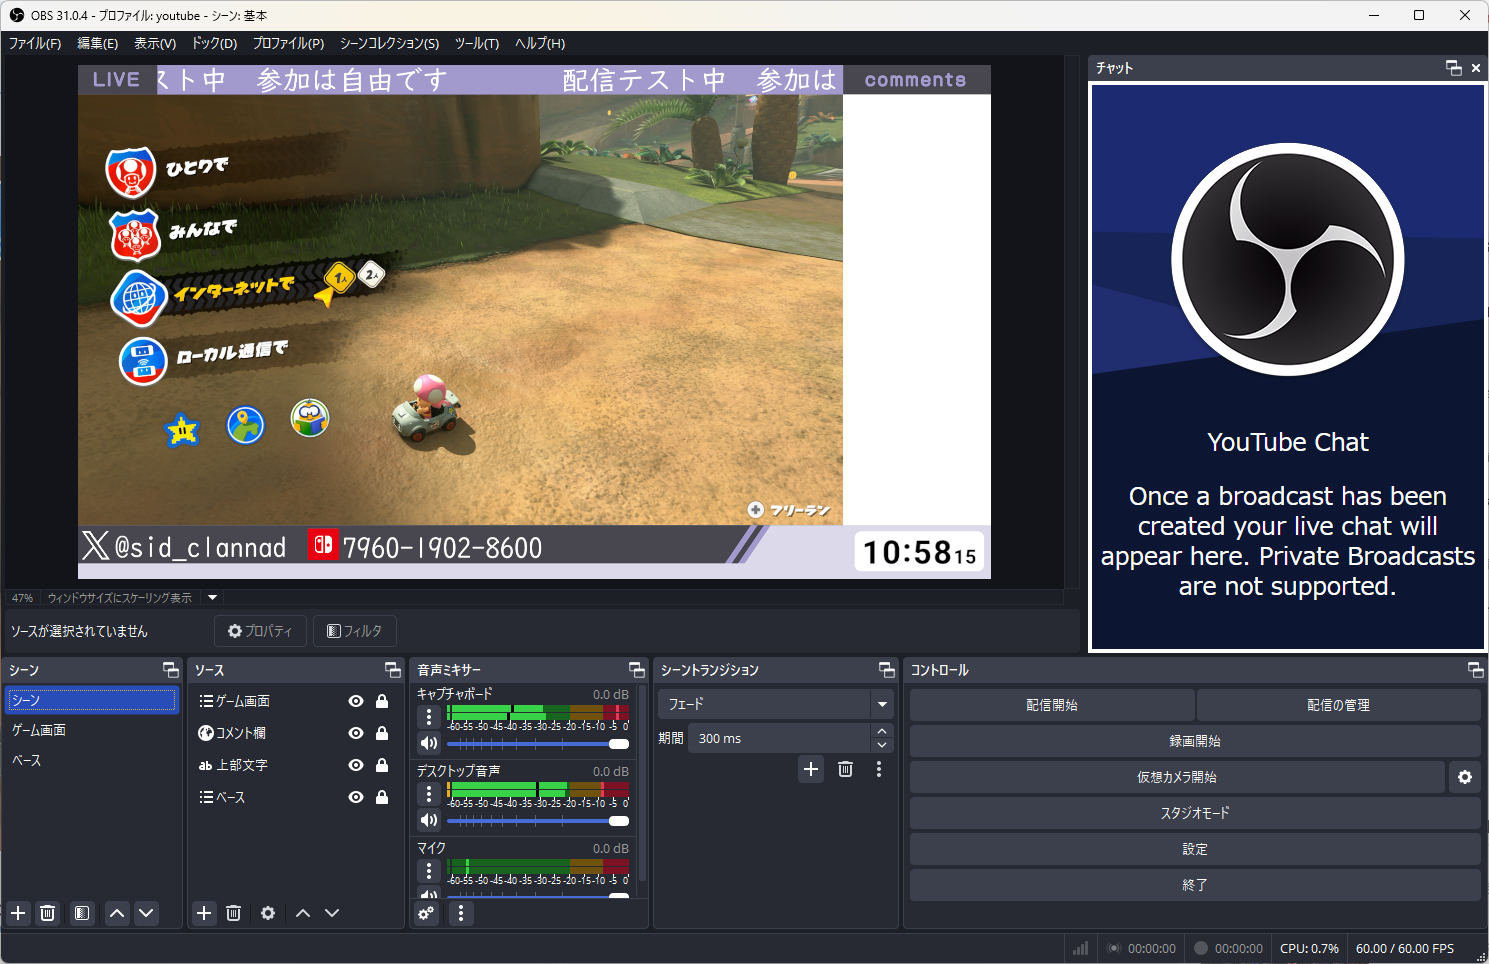Viewport: 1489px width, 964px height.
Task: Open virtual camera settings gear
Action: (x=1465, y=777)
